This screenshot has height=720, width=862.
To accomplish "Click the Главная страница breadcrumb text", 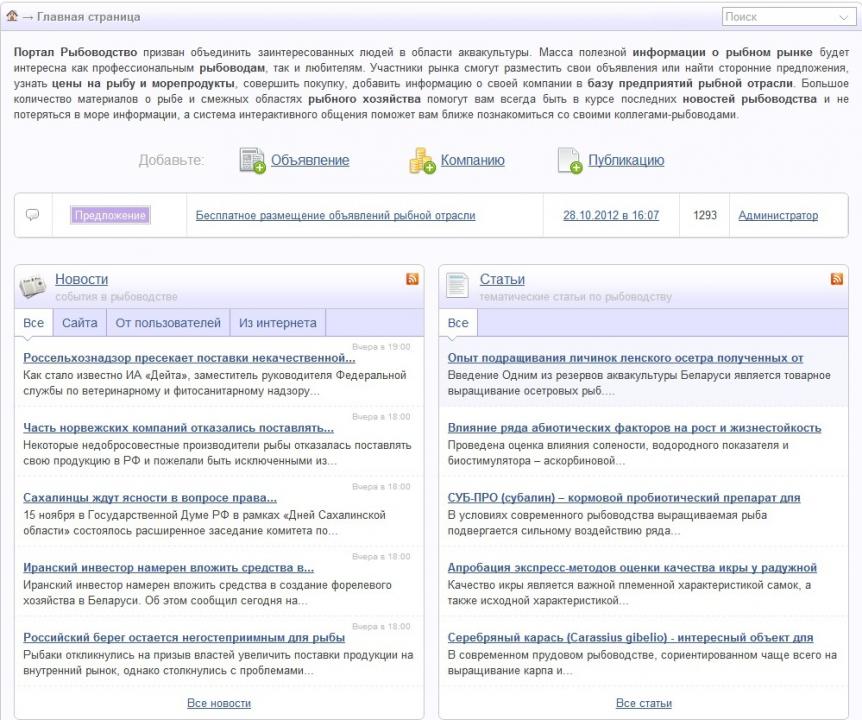I will [x=89, y=17].
